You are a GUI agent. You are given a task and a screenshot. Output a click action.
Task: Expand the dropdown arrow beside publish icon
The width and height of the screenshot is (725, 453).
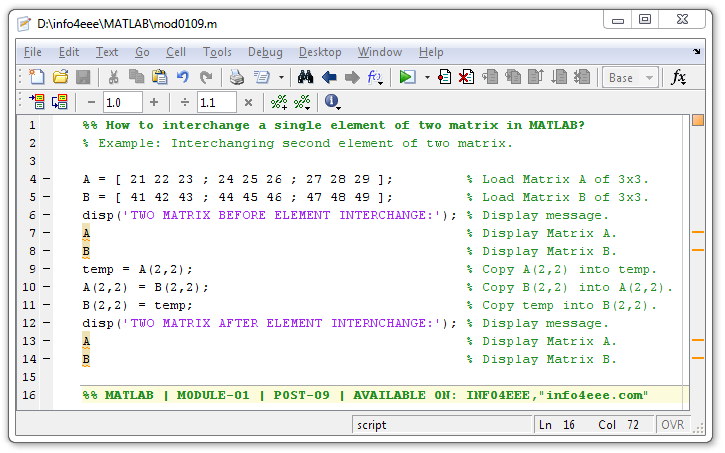point(281,78)
